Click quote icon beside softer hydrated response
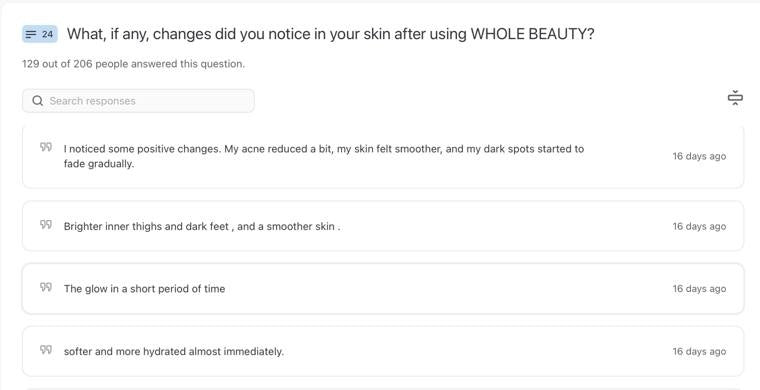 point(46,349)
